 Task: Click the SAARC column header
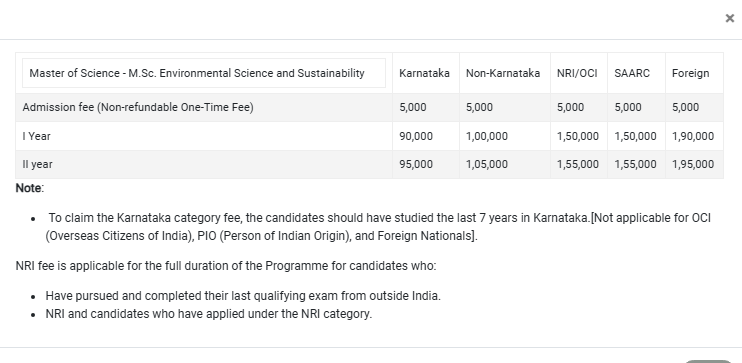click(x=632, y=73)
